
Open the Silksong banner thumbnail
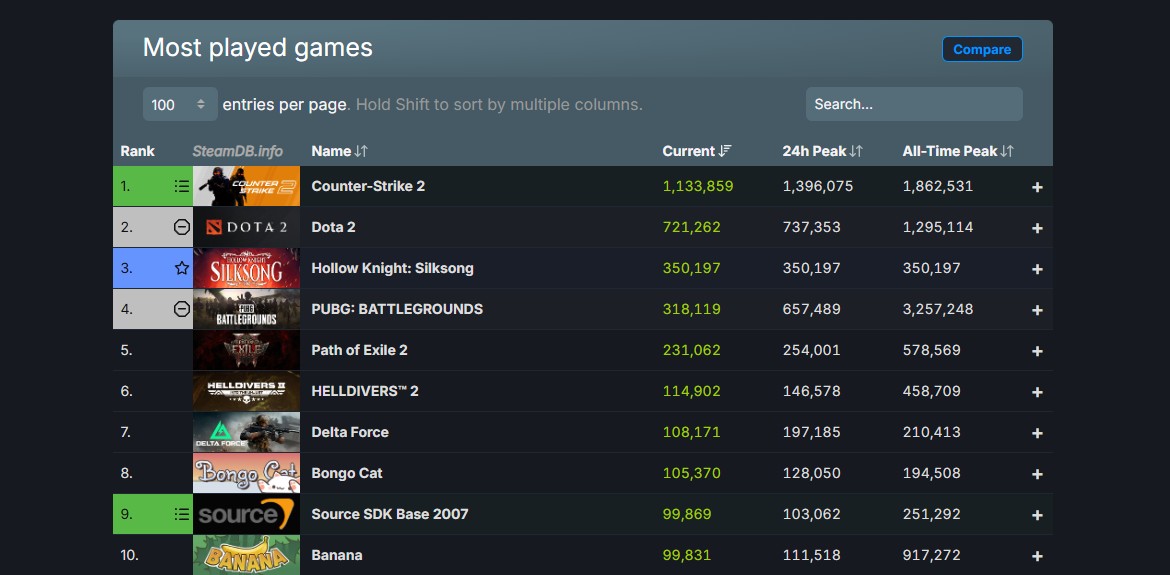(x=246, y=268)
